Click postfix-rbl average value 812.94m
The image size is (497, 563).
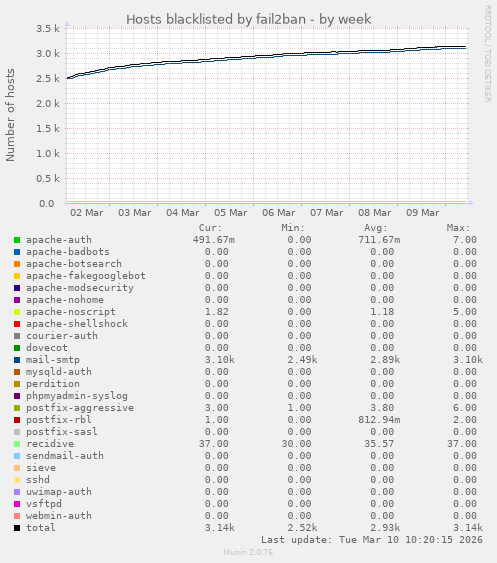[x=379, y=420]
